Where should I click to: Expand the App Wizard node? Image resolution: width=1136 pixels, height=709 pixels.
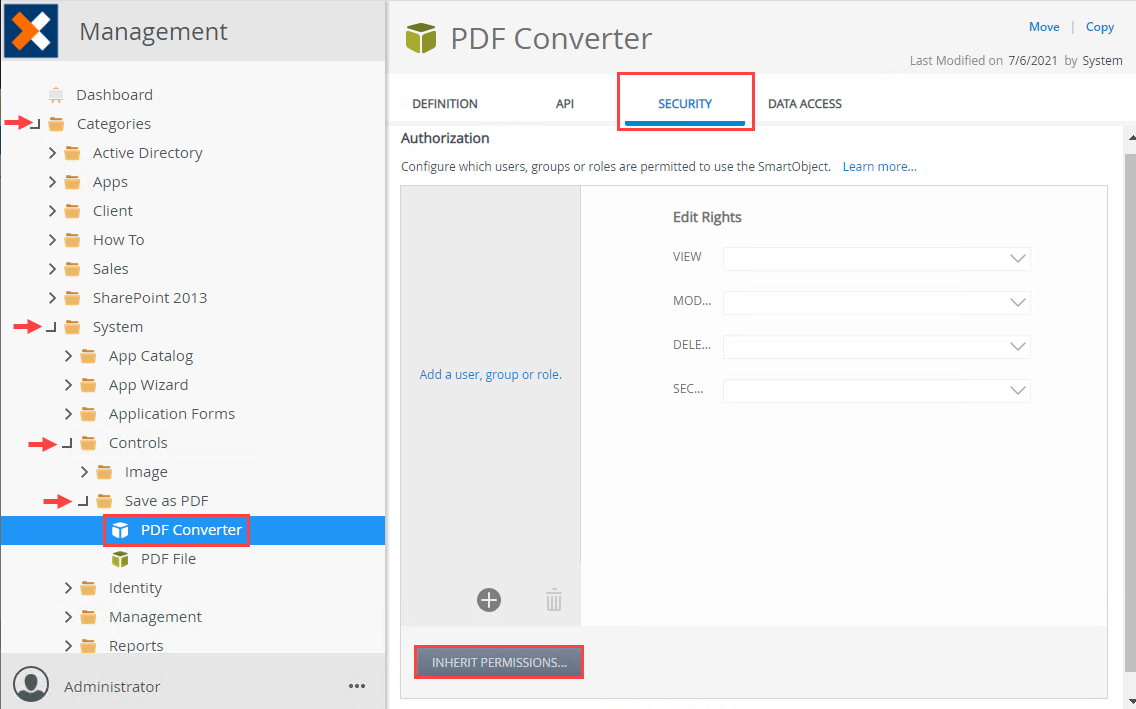pos(67,385)
